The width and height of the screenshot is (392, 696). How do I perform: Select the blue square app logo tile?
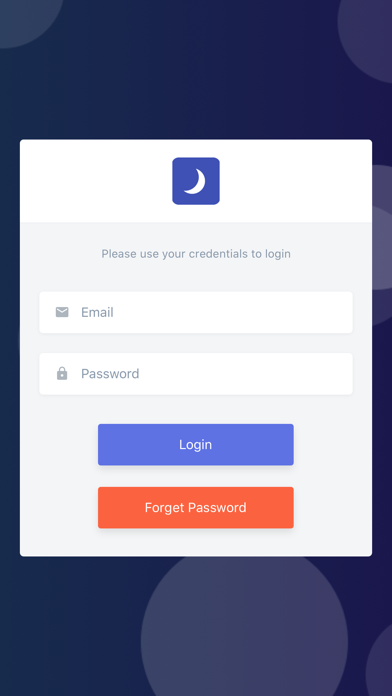196,181
